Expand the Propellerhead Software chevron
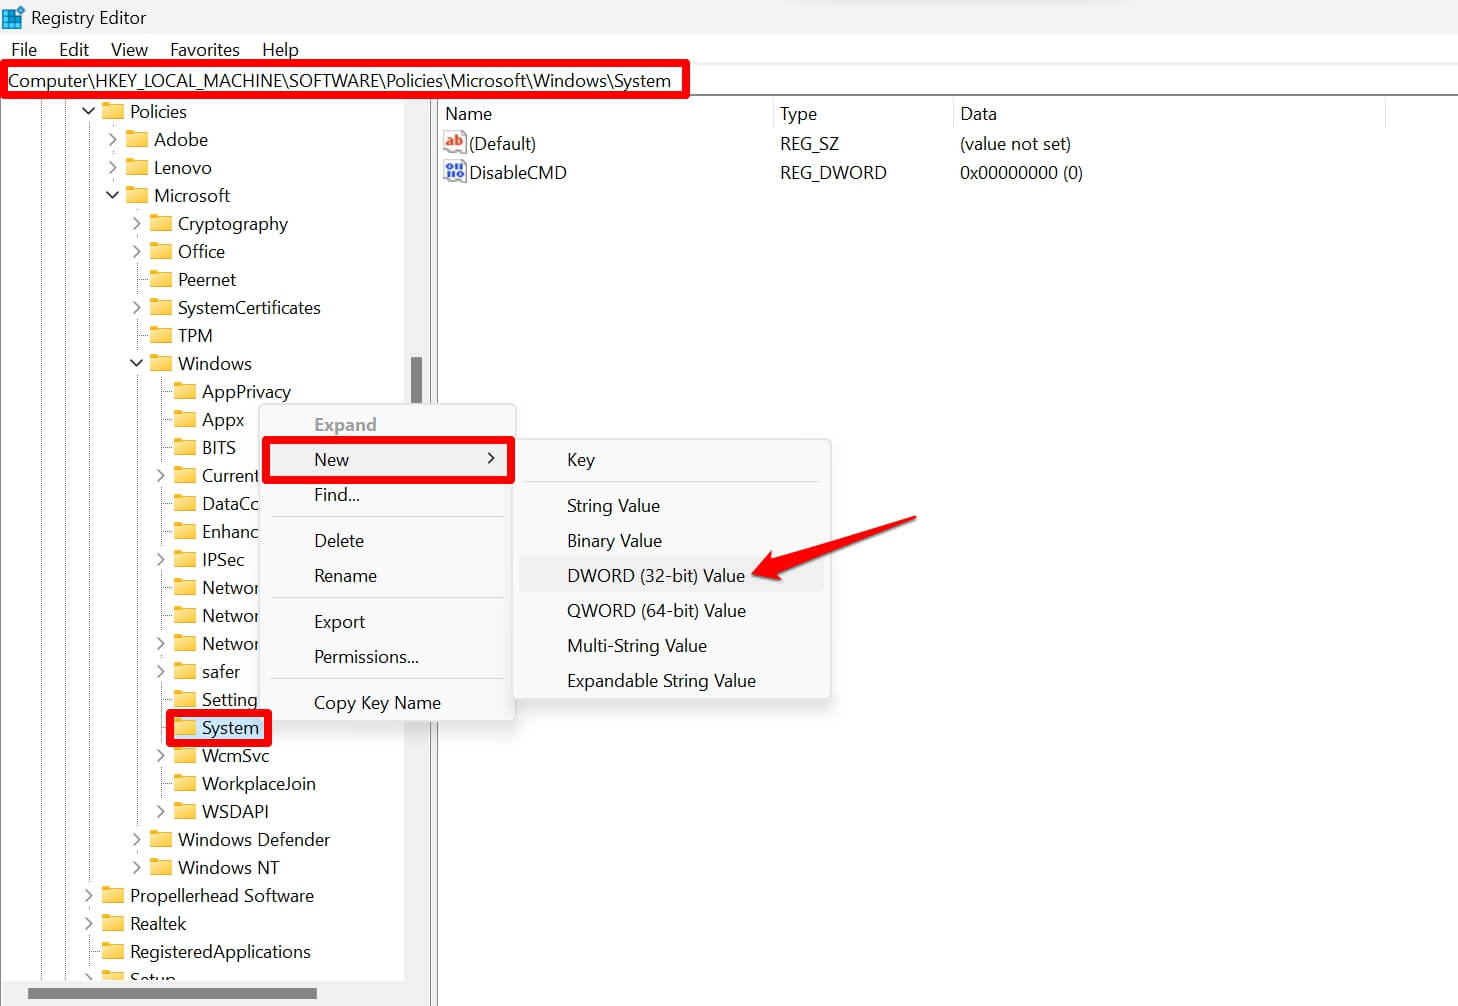This screenshot has height=1006, width=1458. (x=89, y=895)
